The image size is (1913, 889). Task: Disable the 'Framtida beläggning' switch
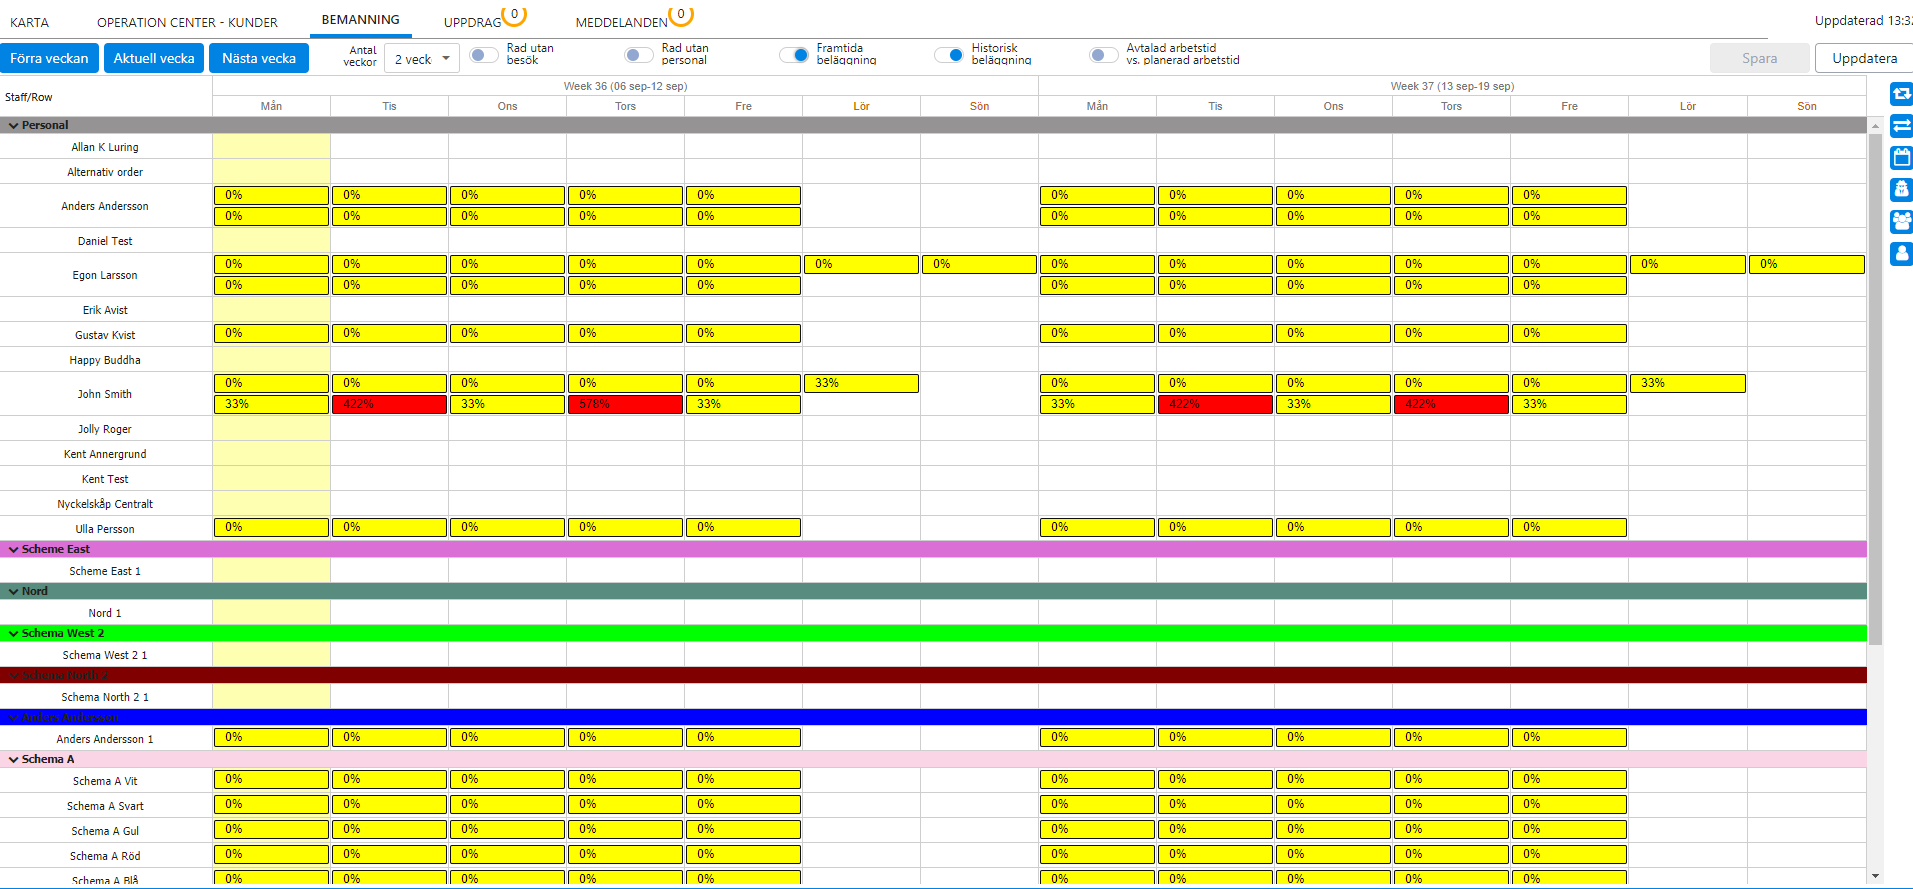point(794,55)
